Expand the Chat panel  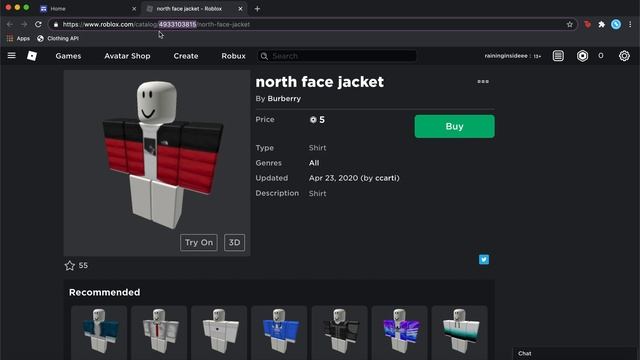(x=575, y=353)
